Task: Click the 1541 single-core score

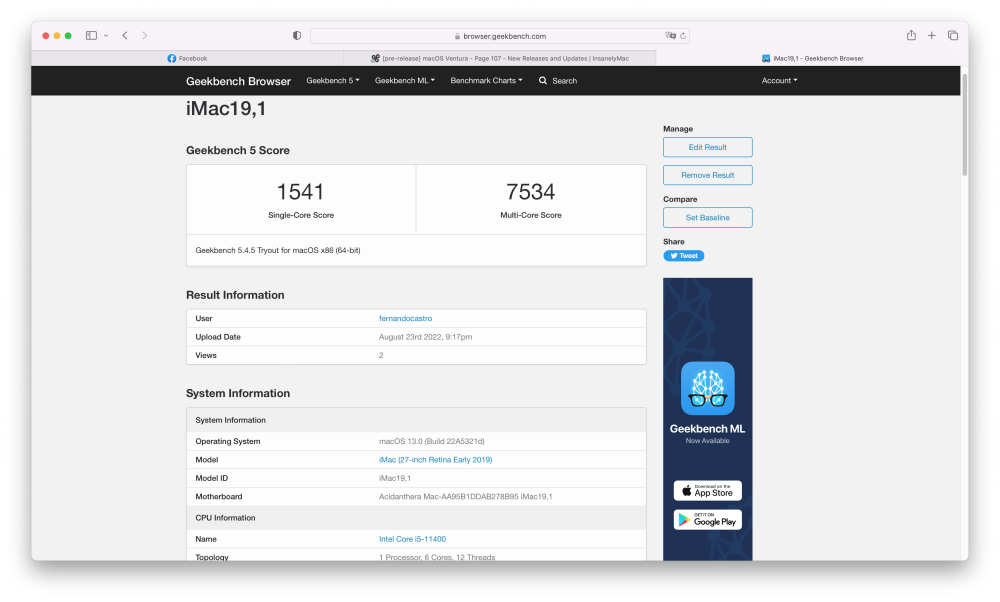Action: click(x=300, y=192)
